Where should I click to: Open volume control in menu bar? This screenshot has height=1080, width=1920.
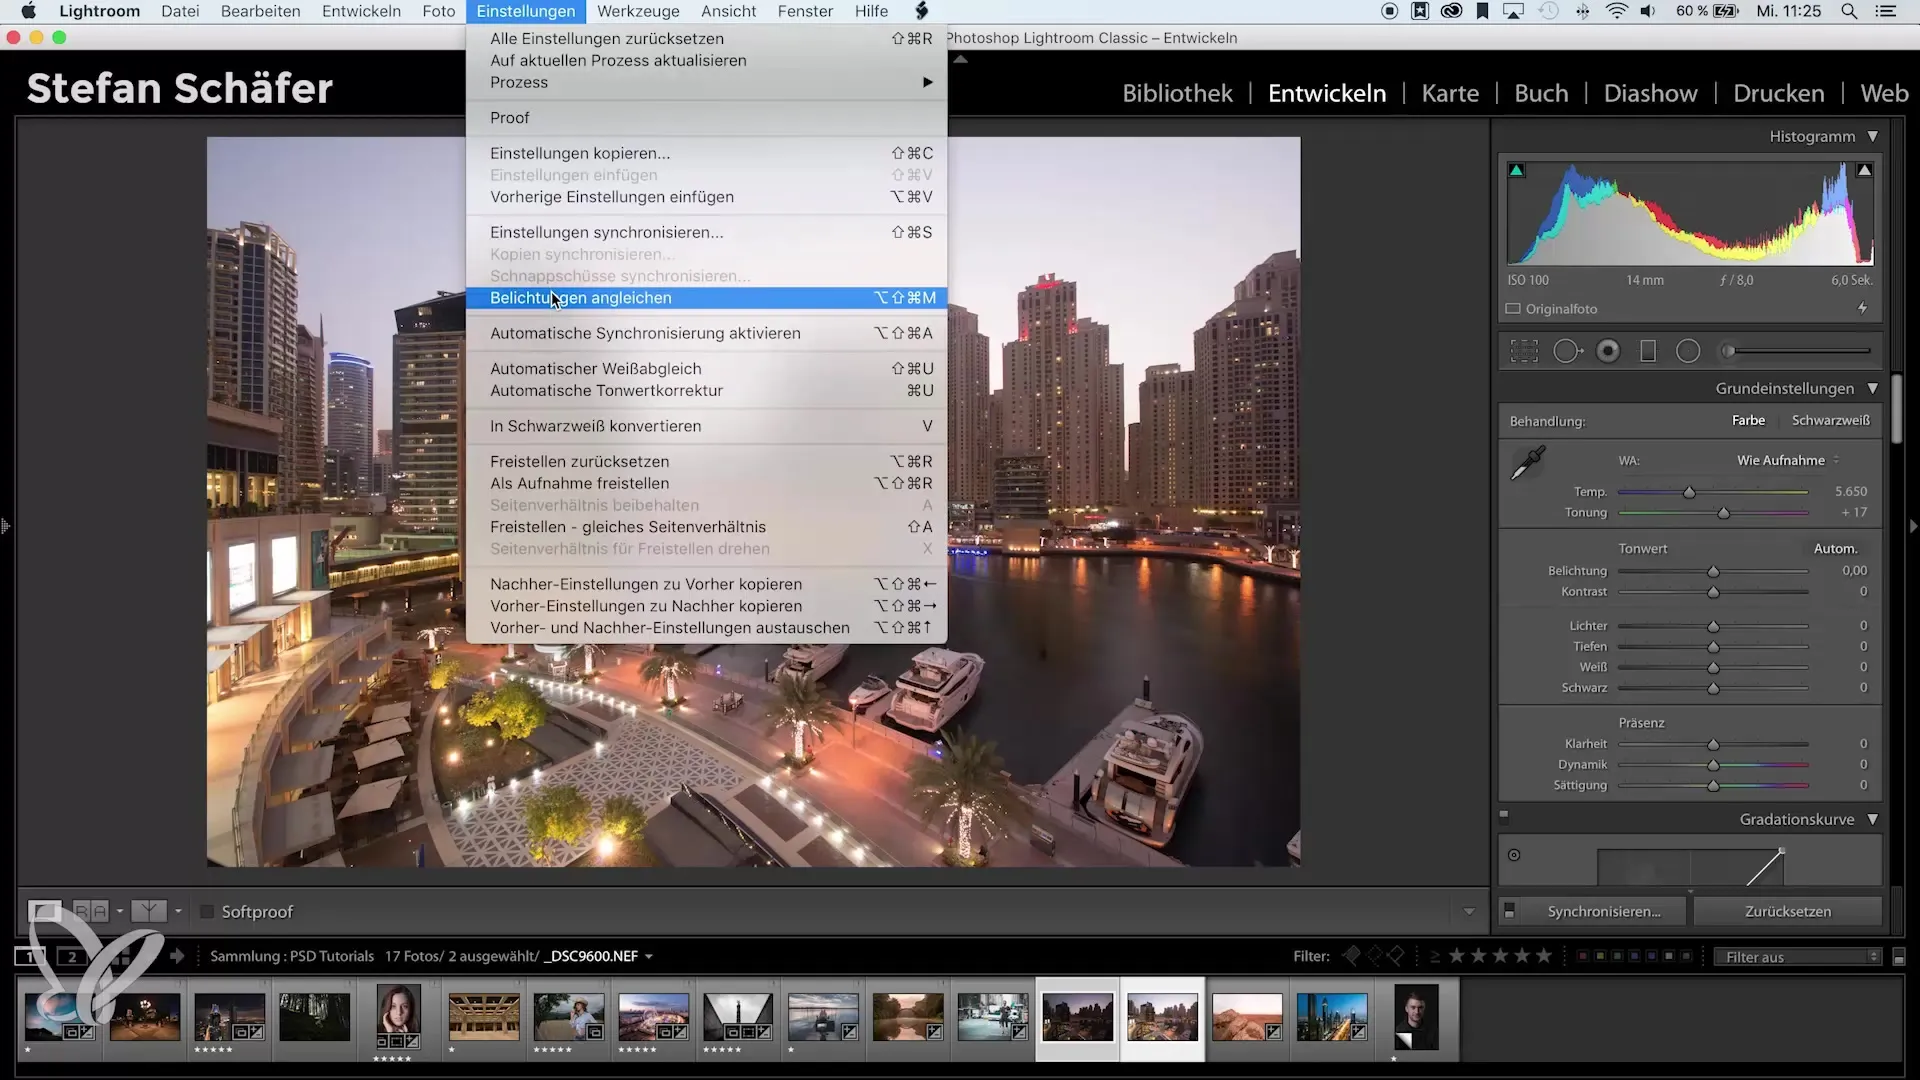click(x=1648, y=11)
